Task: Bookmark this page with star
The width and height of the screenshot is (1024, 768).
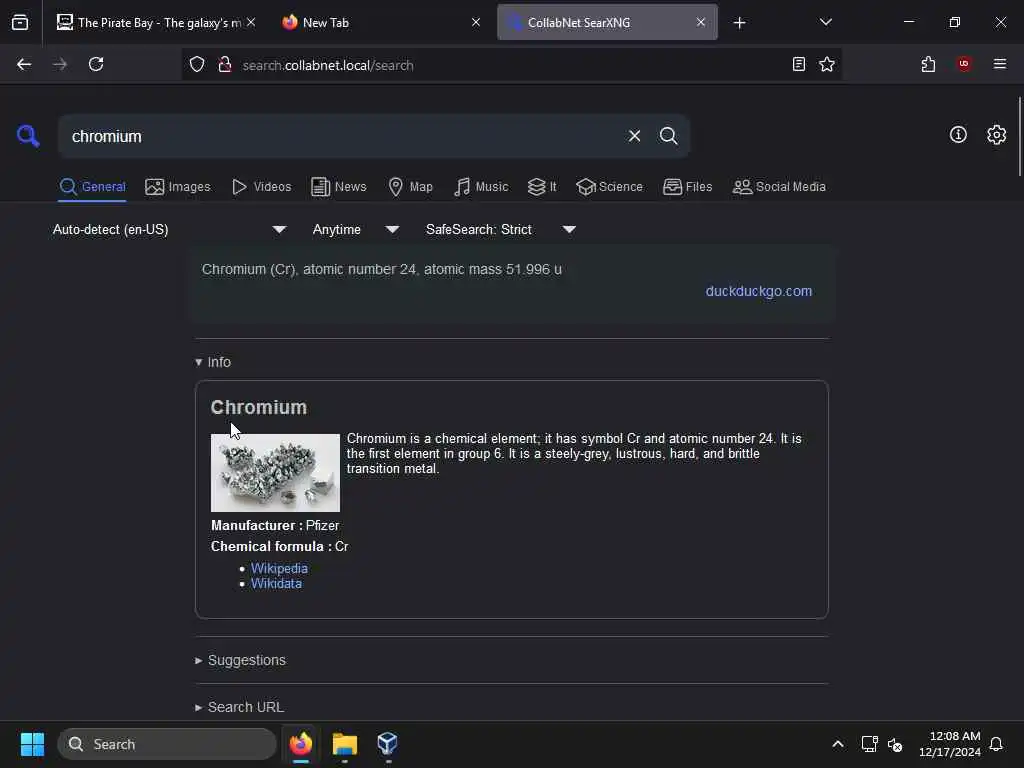Action: coord(827,64)
